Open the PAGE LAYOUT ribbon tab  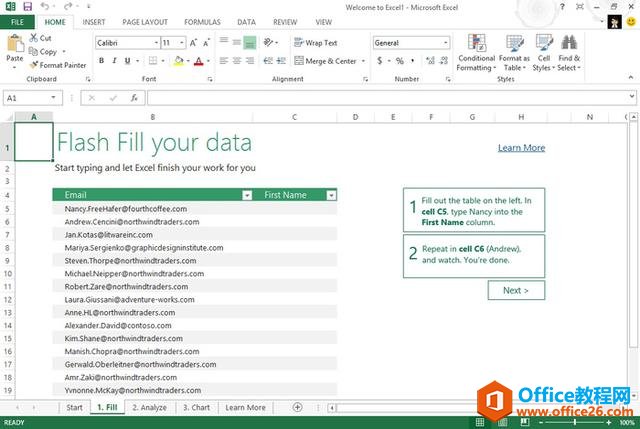145,21
